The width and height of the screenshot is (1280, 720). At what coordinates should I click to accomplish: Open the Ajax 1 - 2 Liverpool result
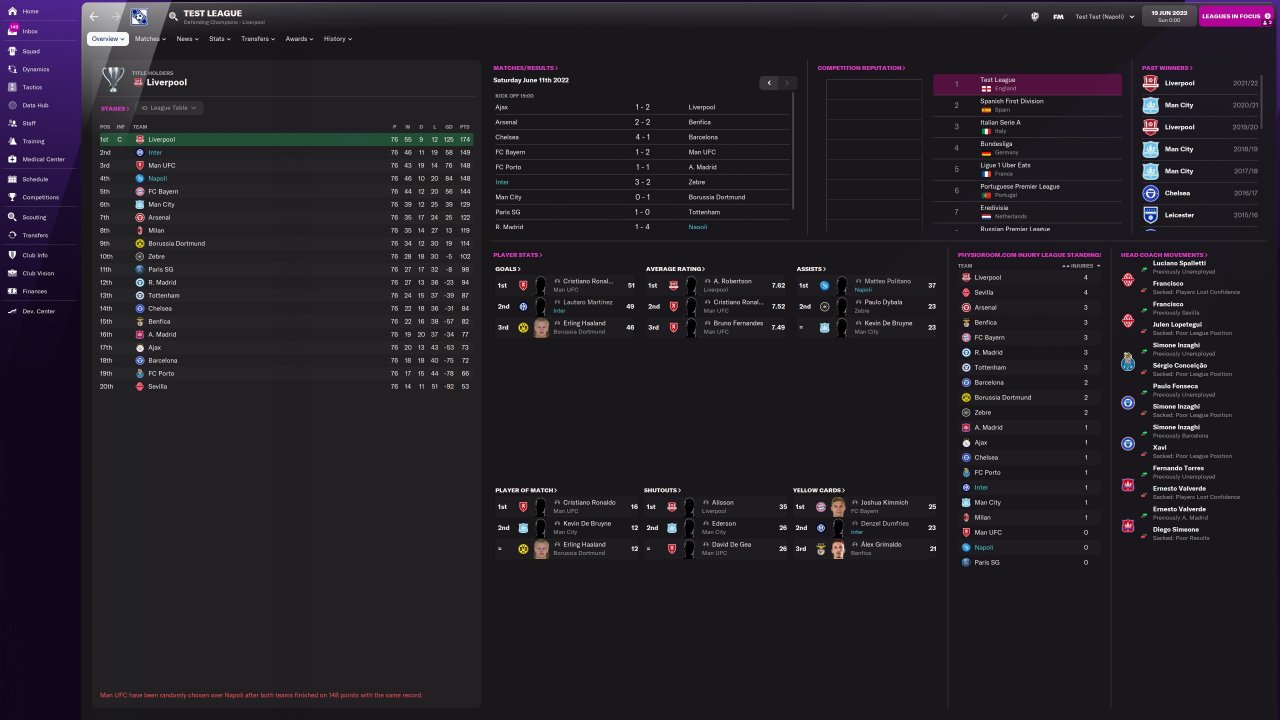641,107
